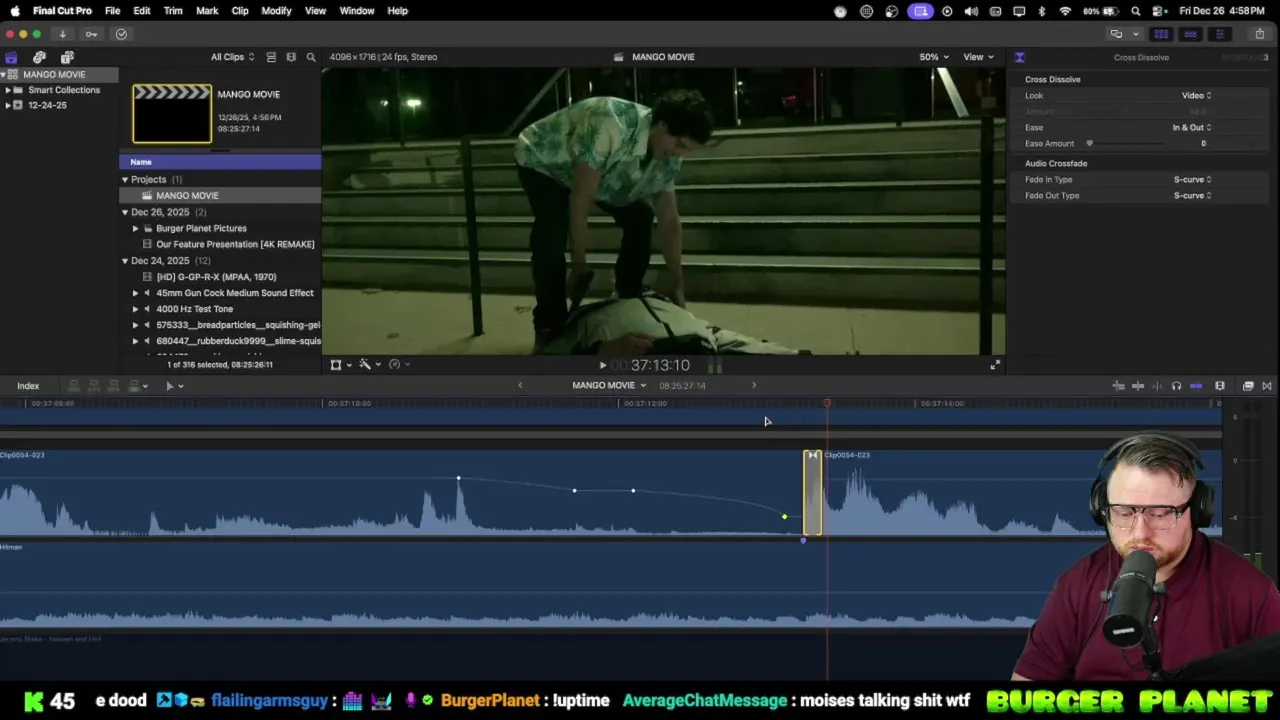Viewport: 1280px width, 720px height.
Task: Click the Import Media down-arrow button
Action: pyautogui.click(x=62, y=34)
